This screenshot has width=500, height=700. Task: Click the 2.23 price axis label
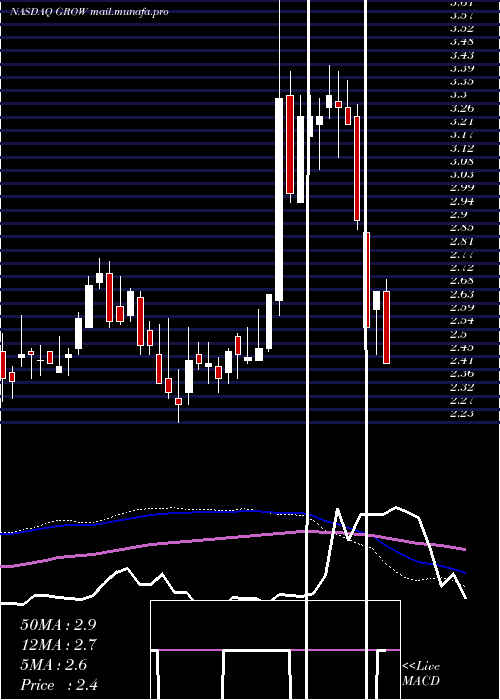coord(462,413)
